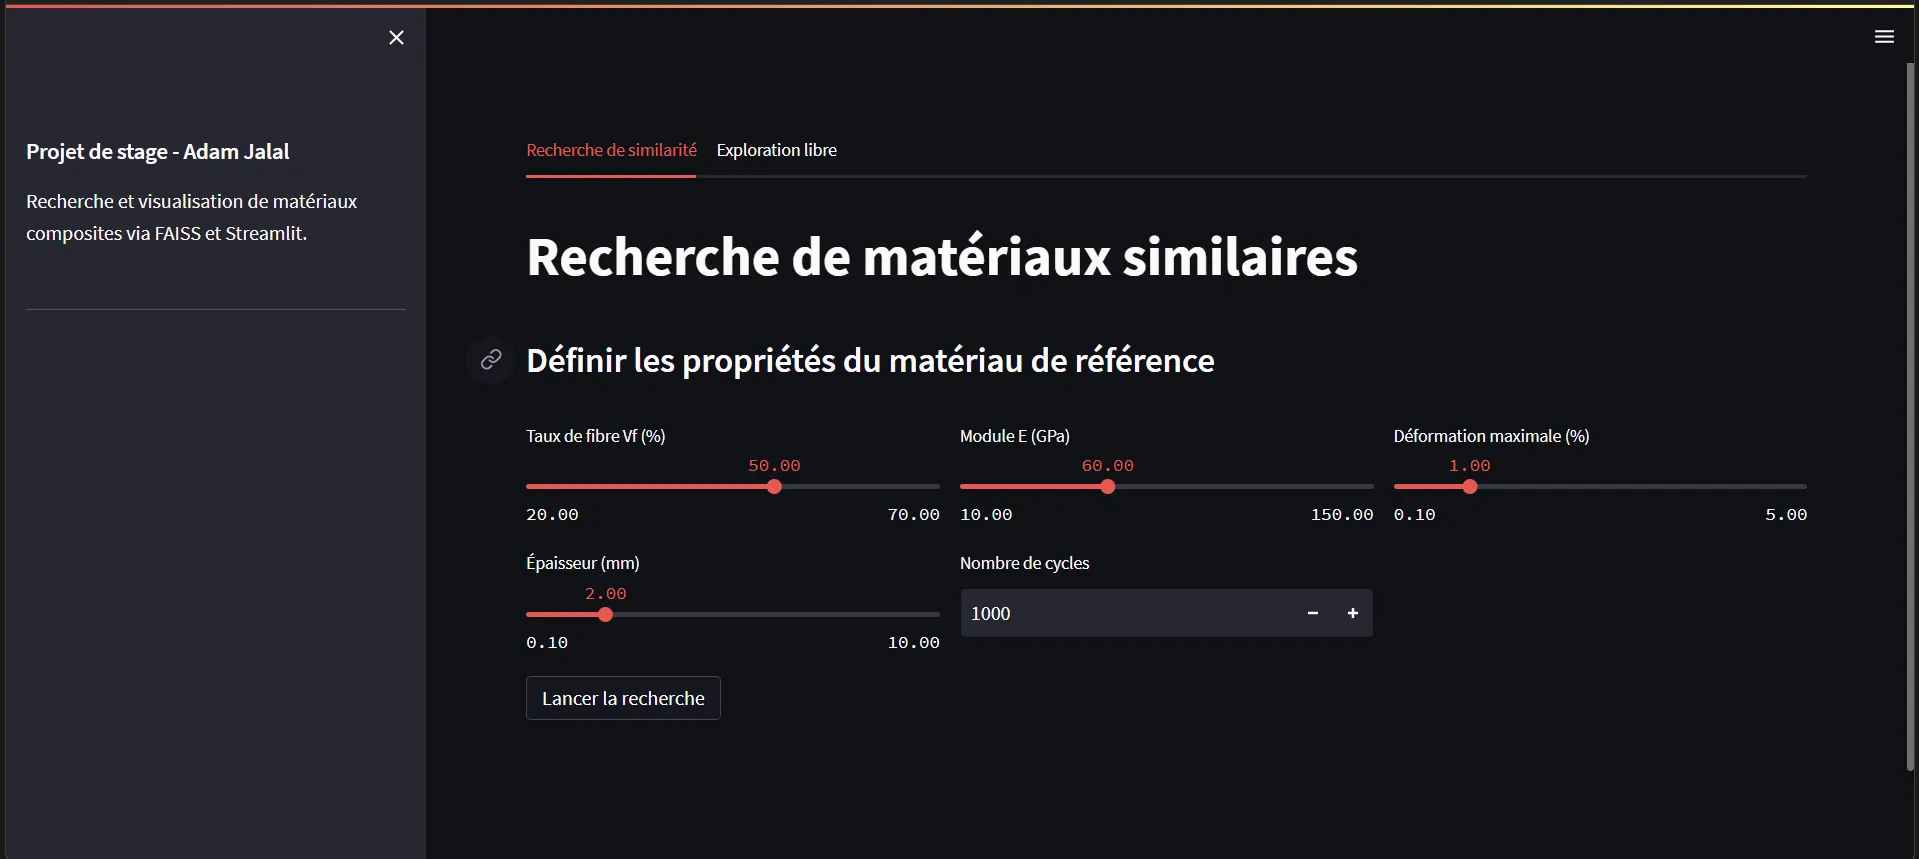Decrease Nombre de cycles with minus button

coord(1312,613)
